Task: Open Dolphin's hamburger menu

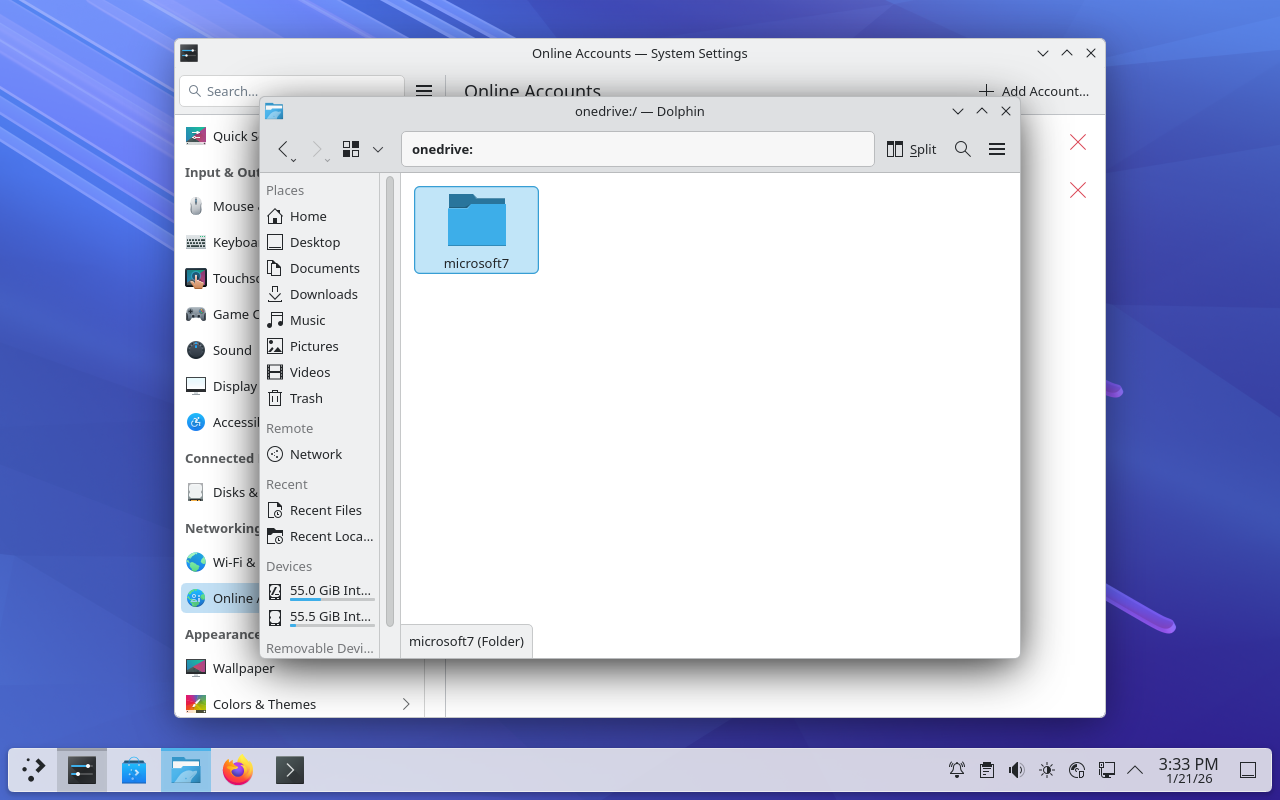Action: pyautogui.click(x=996, y=149)
